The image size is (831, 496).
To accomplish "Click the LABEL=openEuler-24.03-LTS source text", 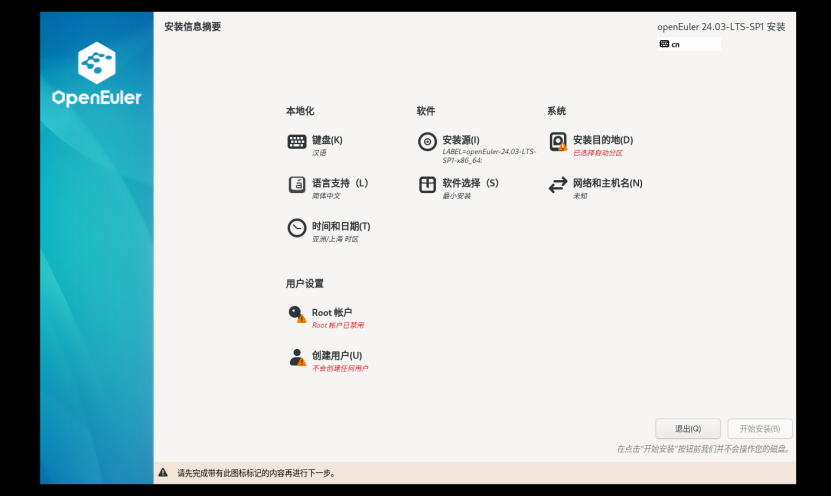I will [x=489, y=156].
